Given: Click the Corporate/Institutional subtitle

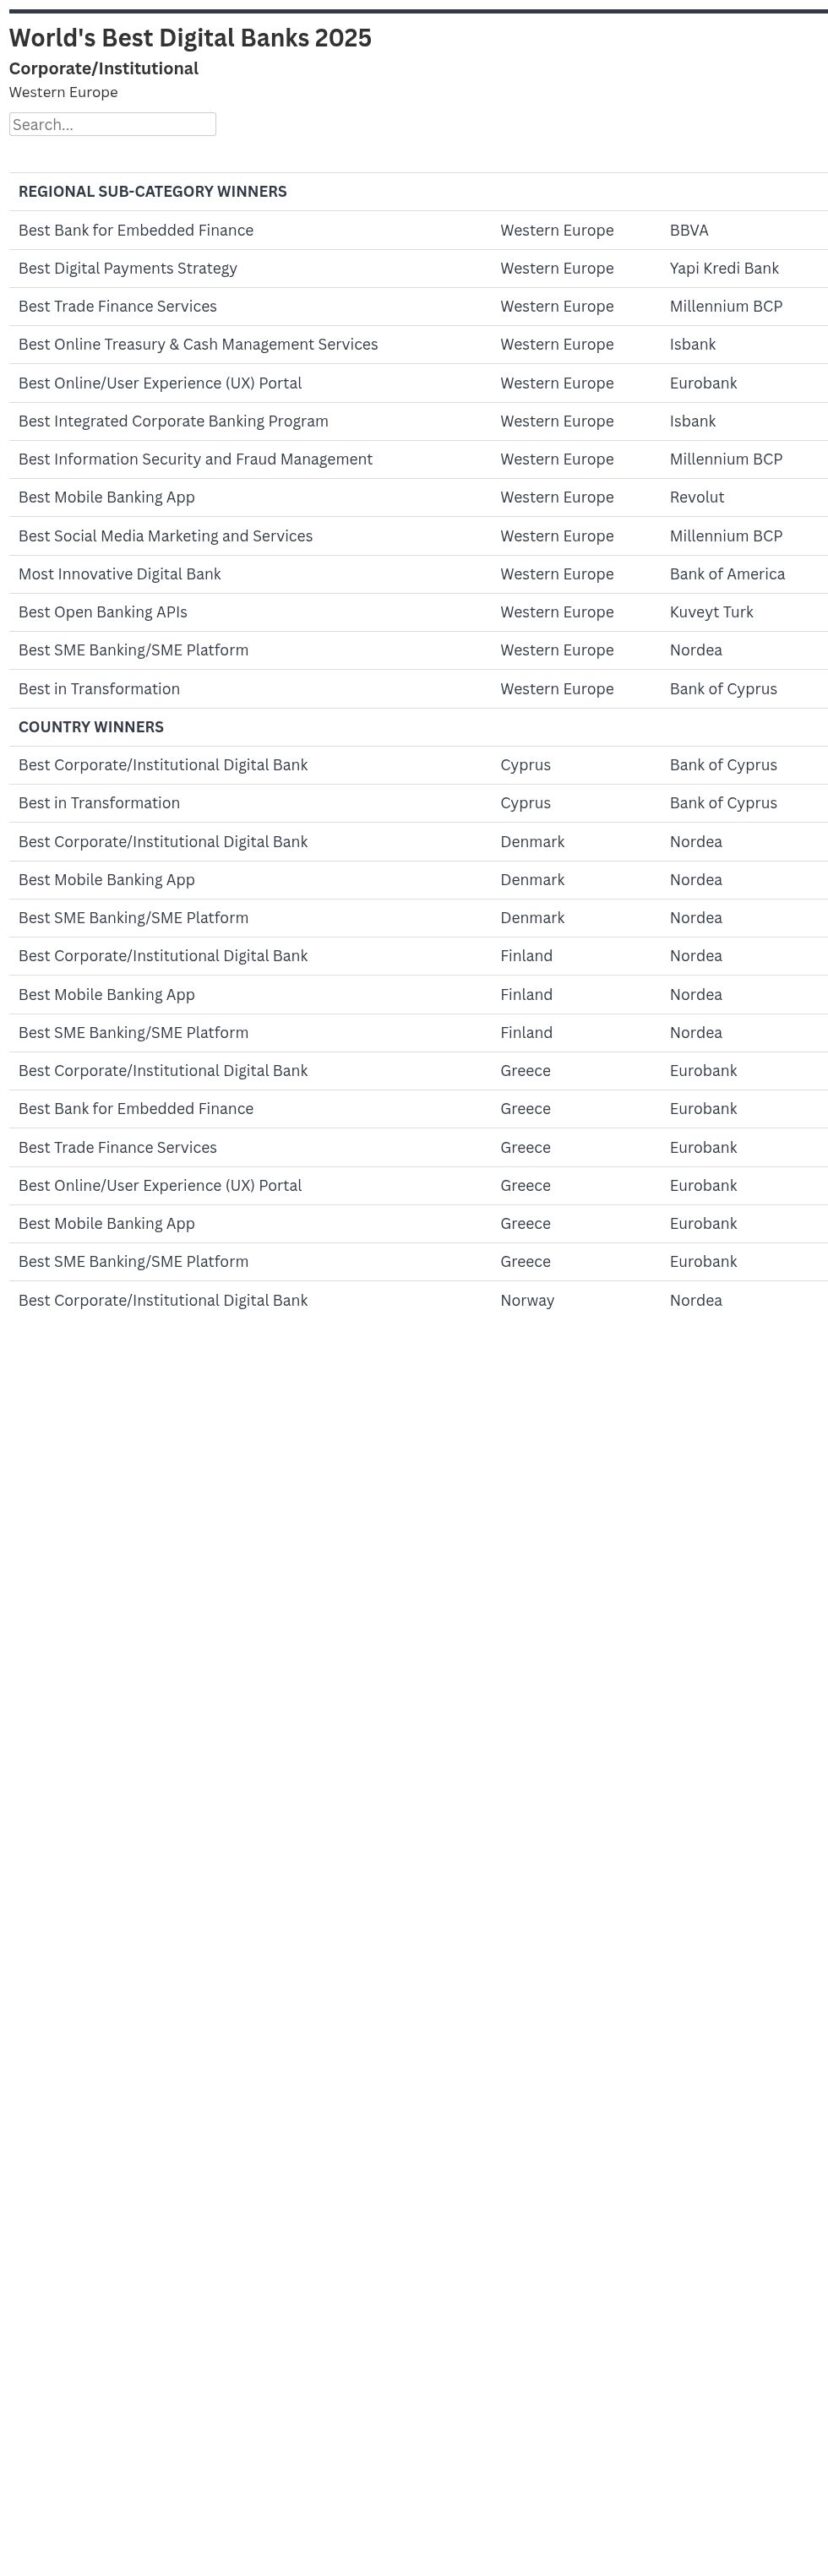Looking at the screenshot, I should point(104,68).
